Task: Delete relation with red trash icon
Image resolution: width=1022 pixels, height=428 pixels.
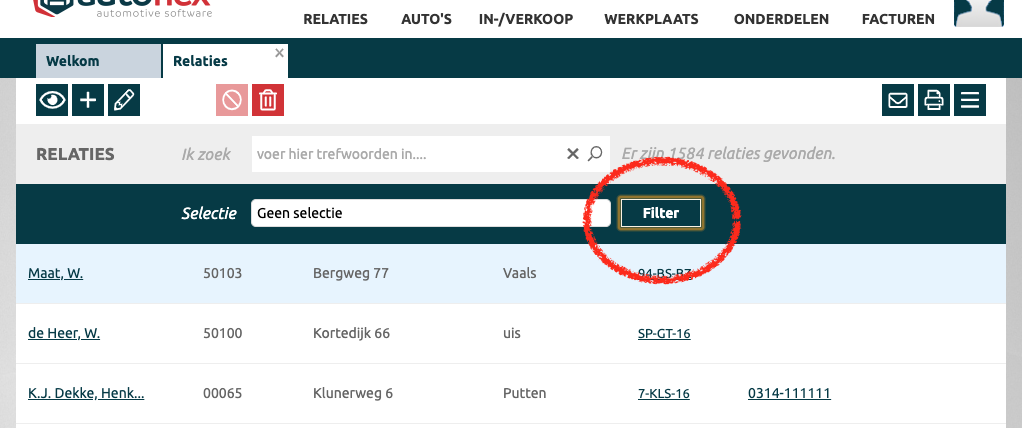Action: 268,100
